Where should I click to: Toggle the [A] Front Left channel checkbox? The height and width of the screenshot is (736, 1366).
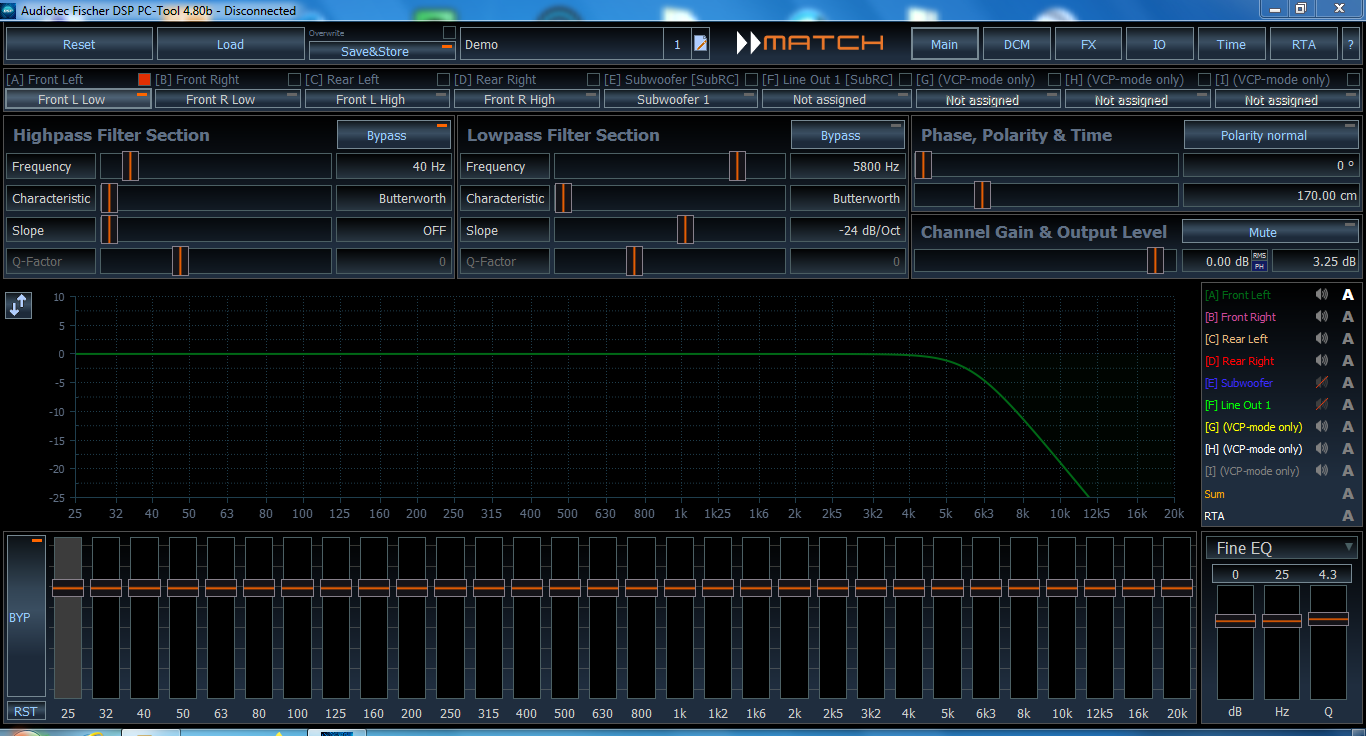[144, 79]
